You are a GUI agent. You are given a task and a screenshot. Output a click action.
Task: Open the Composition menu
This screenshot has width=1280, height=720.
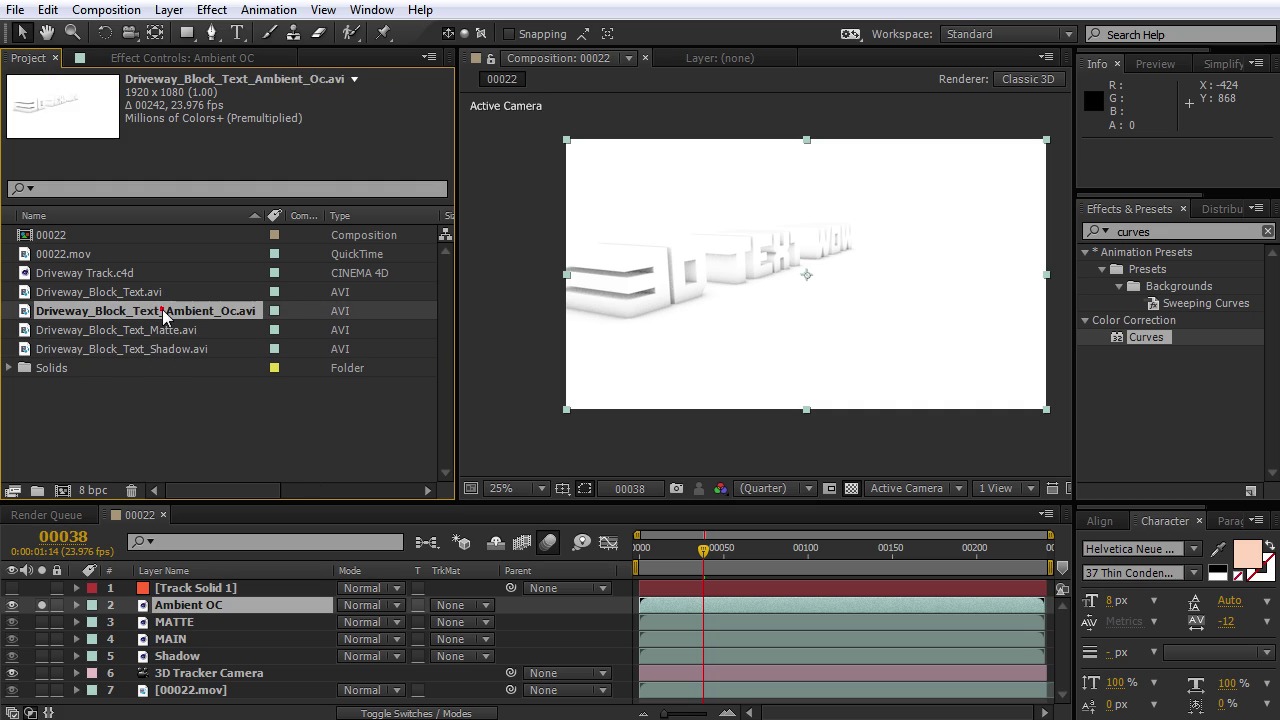coord(106,10)
